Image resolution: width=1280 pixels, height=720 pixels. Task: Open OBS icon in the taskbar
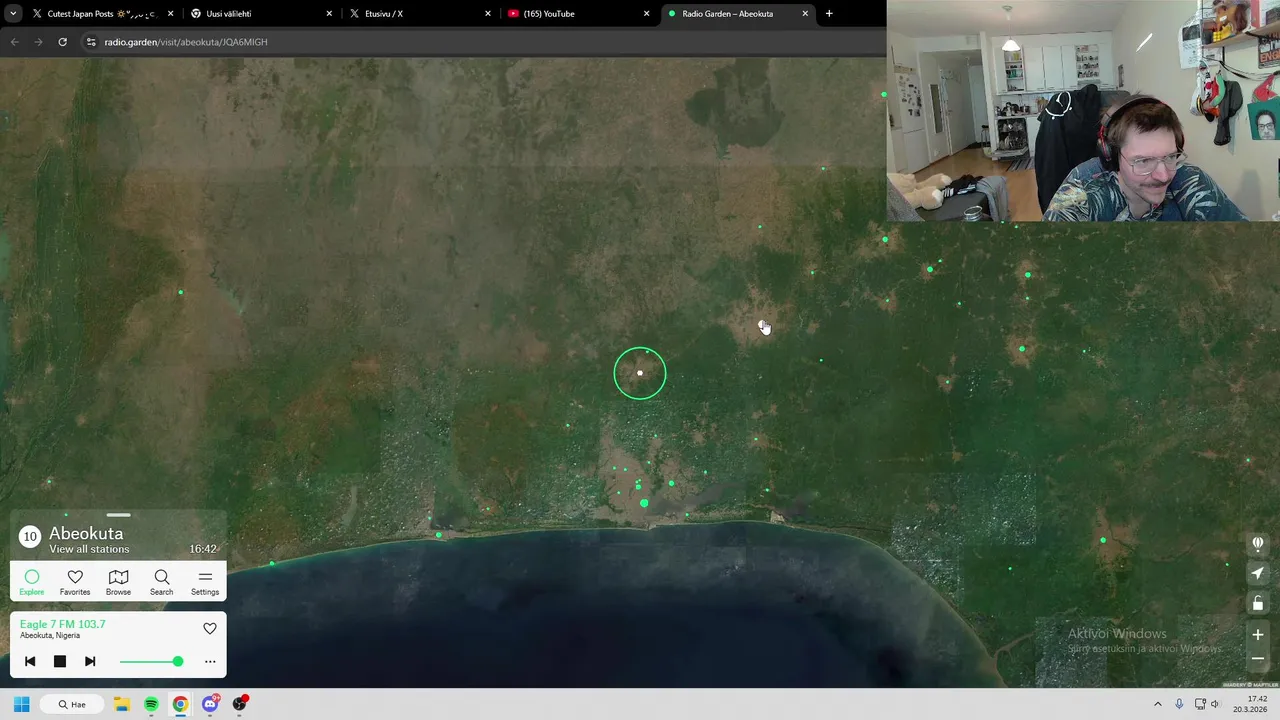[239, 704]
